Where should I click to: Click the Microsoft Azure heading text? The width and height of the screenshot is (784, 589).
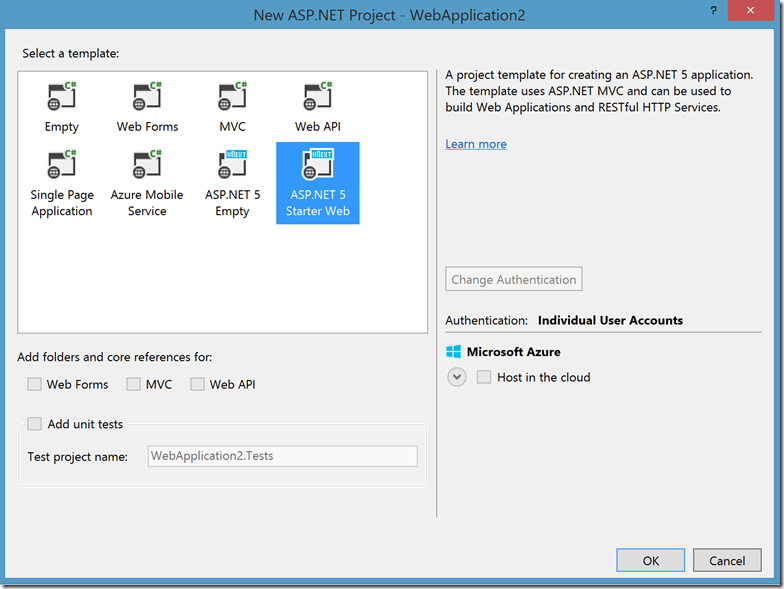coord(514,352)
